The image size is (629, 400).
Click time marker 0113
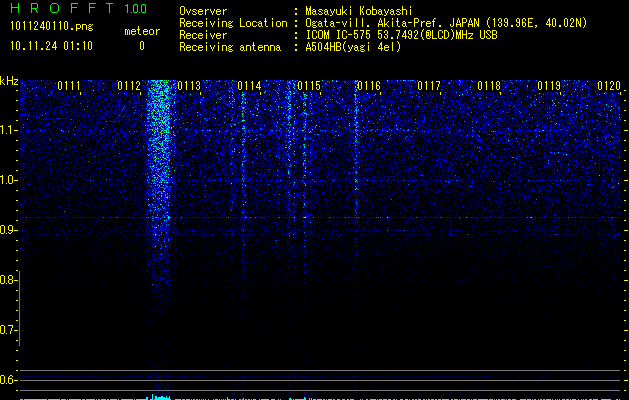click(x=189, y=86)
